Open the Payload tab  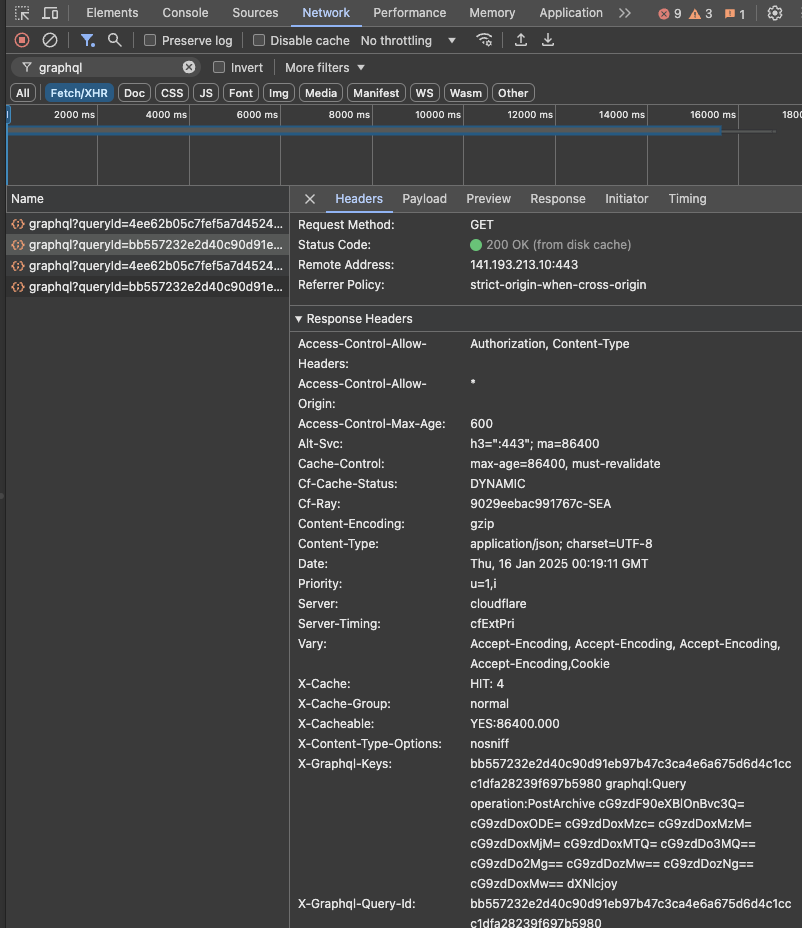tap(424, 199)
